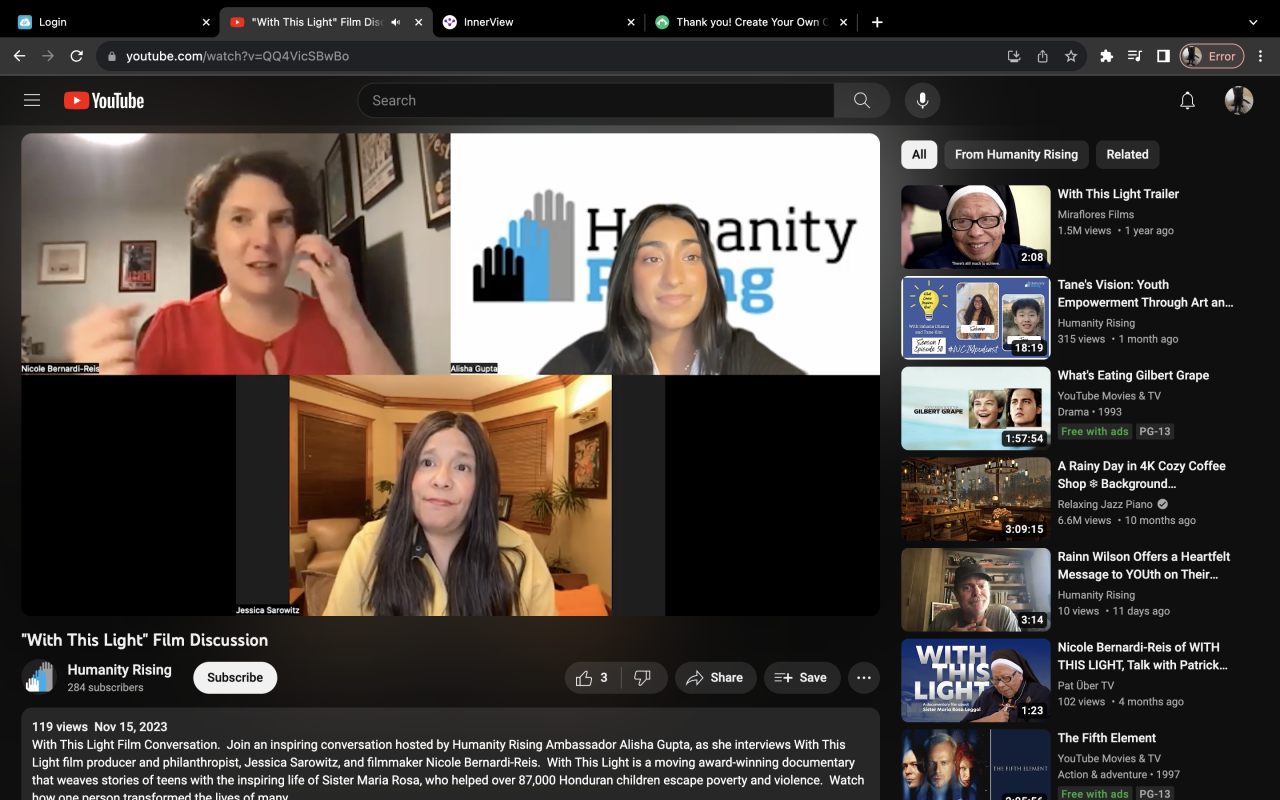The image size is (1280, 800).
Task: Open Nicole Bernardi-Reis of WITH THIS LIGHT title
Action: (1143, 656)
